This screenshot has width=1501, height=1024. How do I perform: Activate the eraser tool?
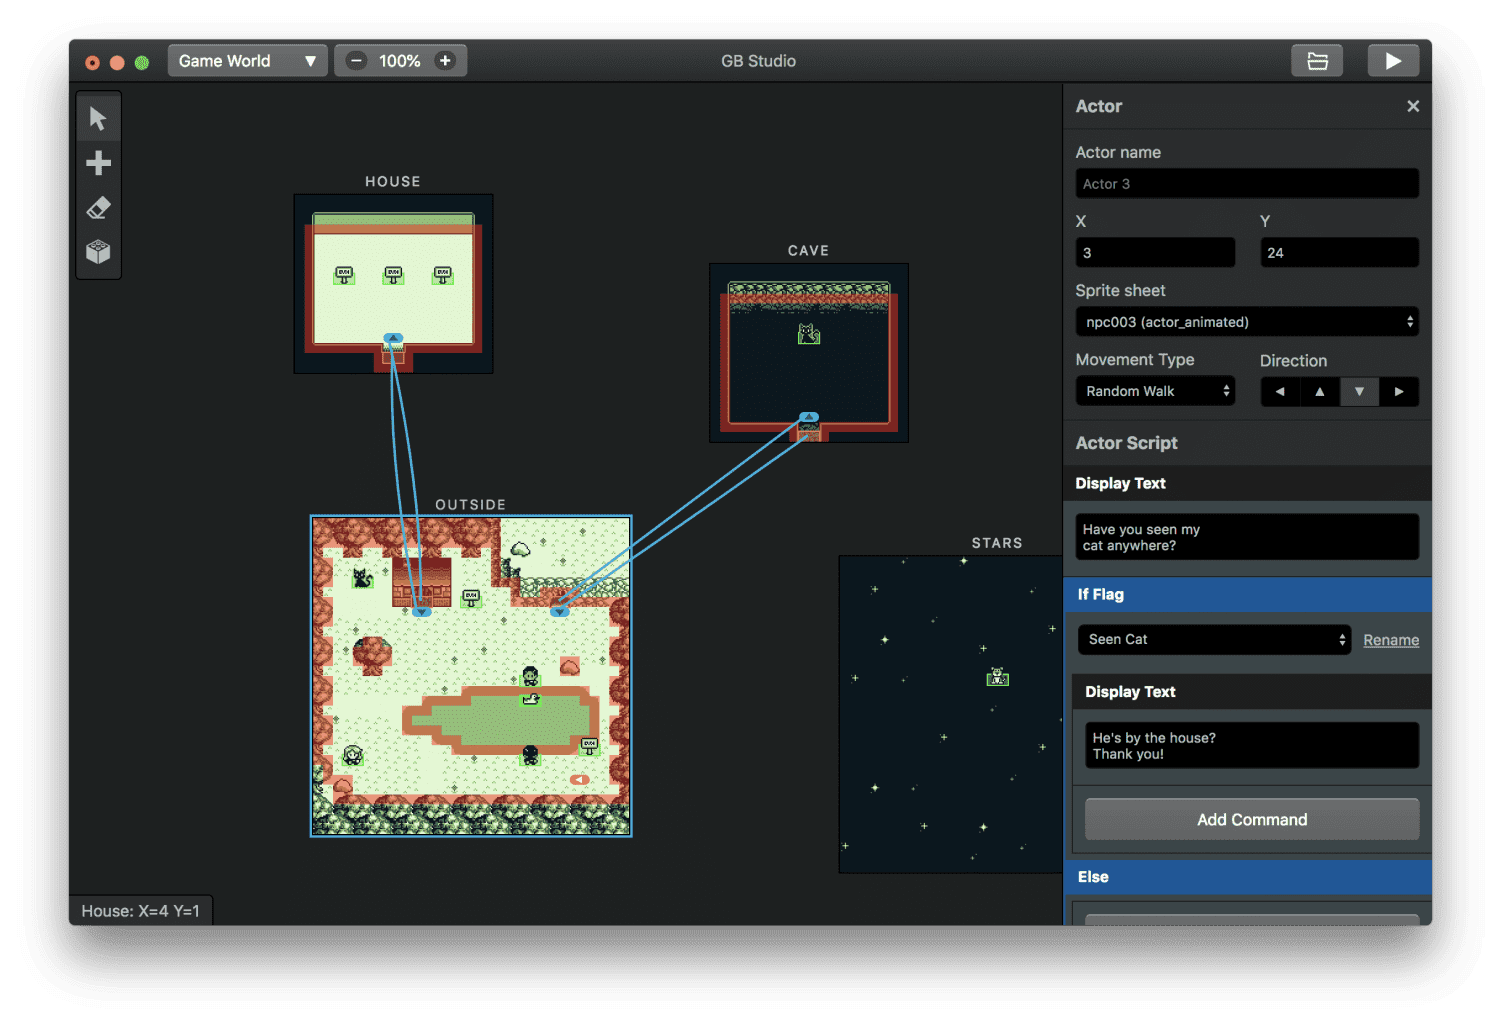[98, 208]
